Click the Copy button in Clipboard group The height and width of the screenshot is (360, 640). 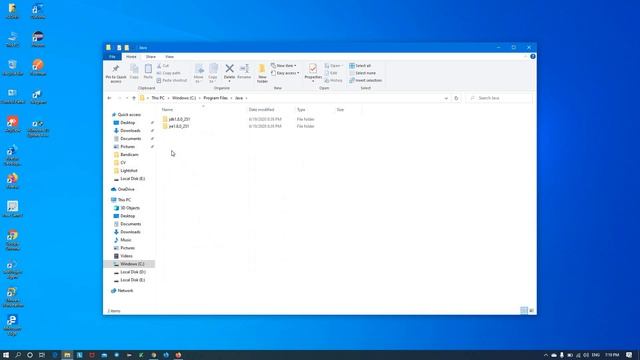[134, 72]
